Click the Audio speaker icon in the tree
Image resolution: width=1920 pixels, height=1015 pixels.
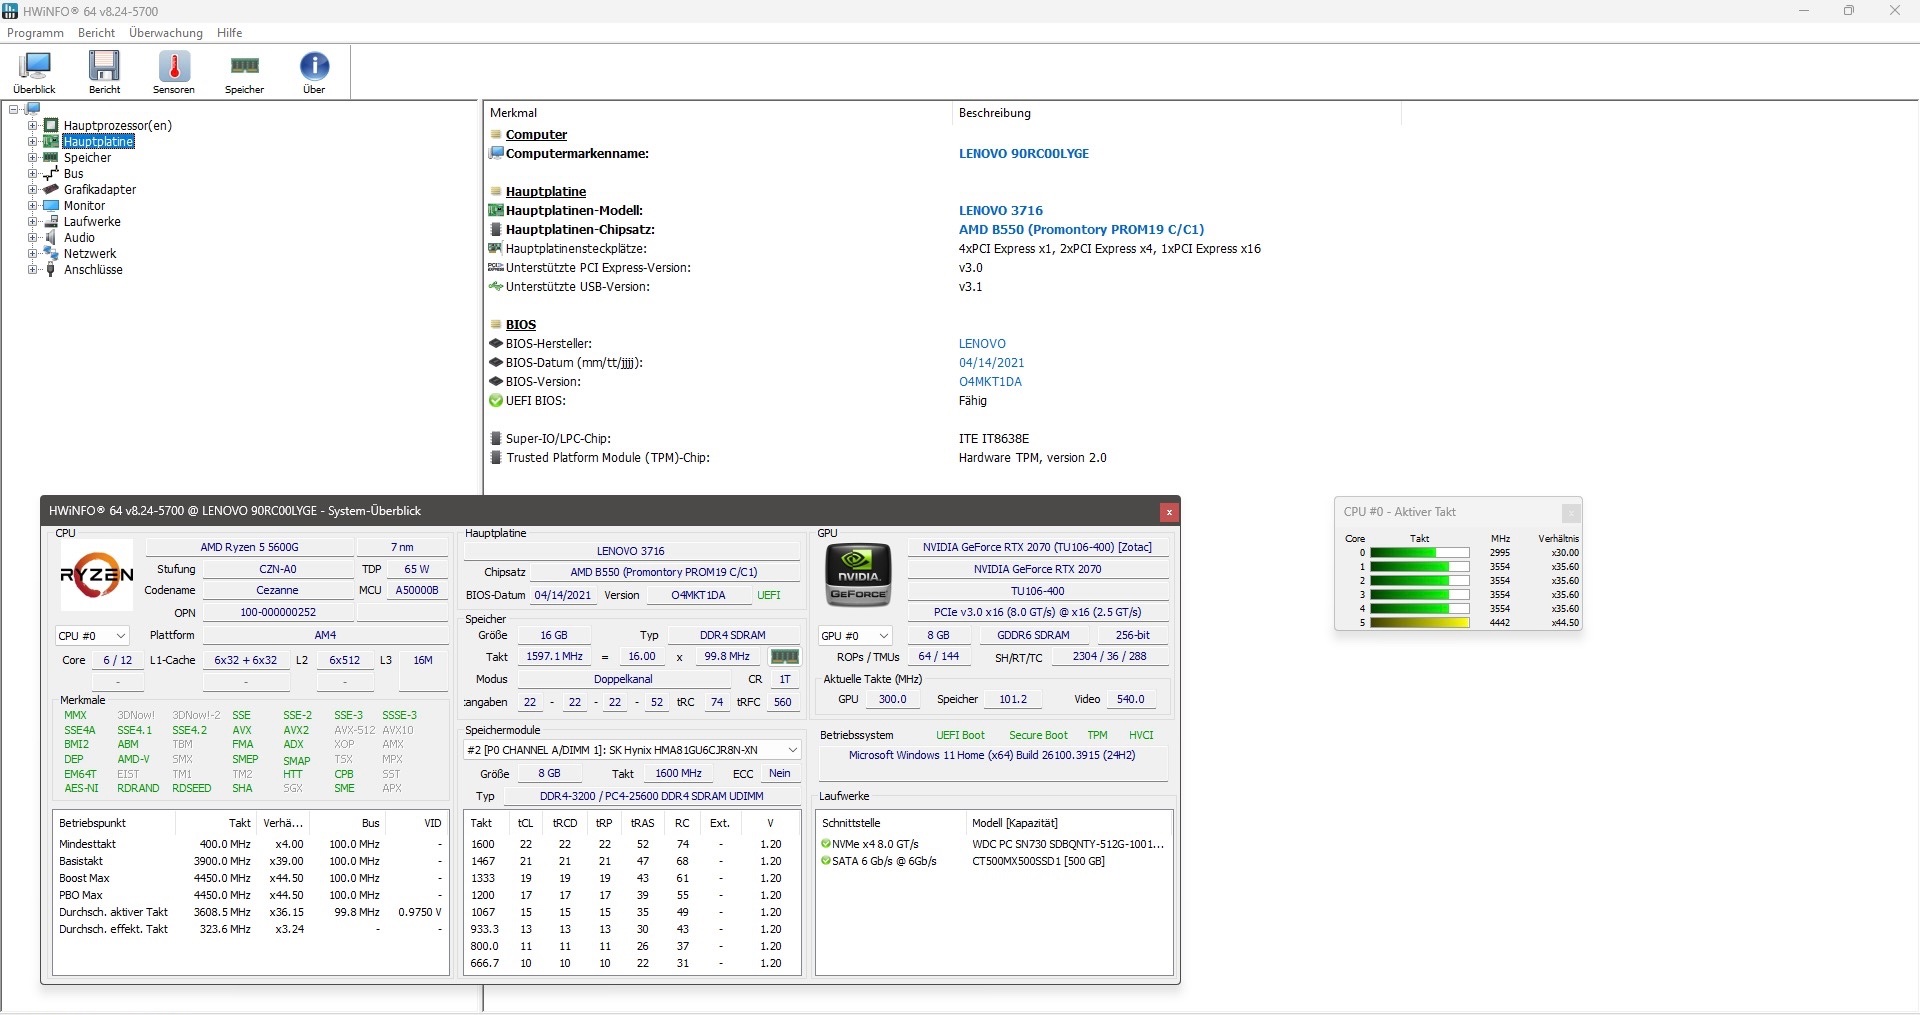click(x=51, y=237)
